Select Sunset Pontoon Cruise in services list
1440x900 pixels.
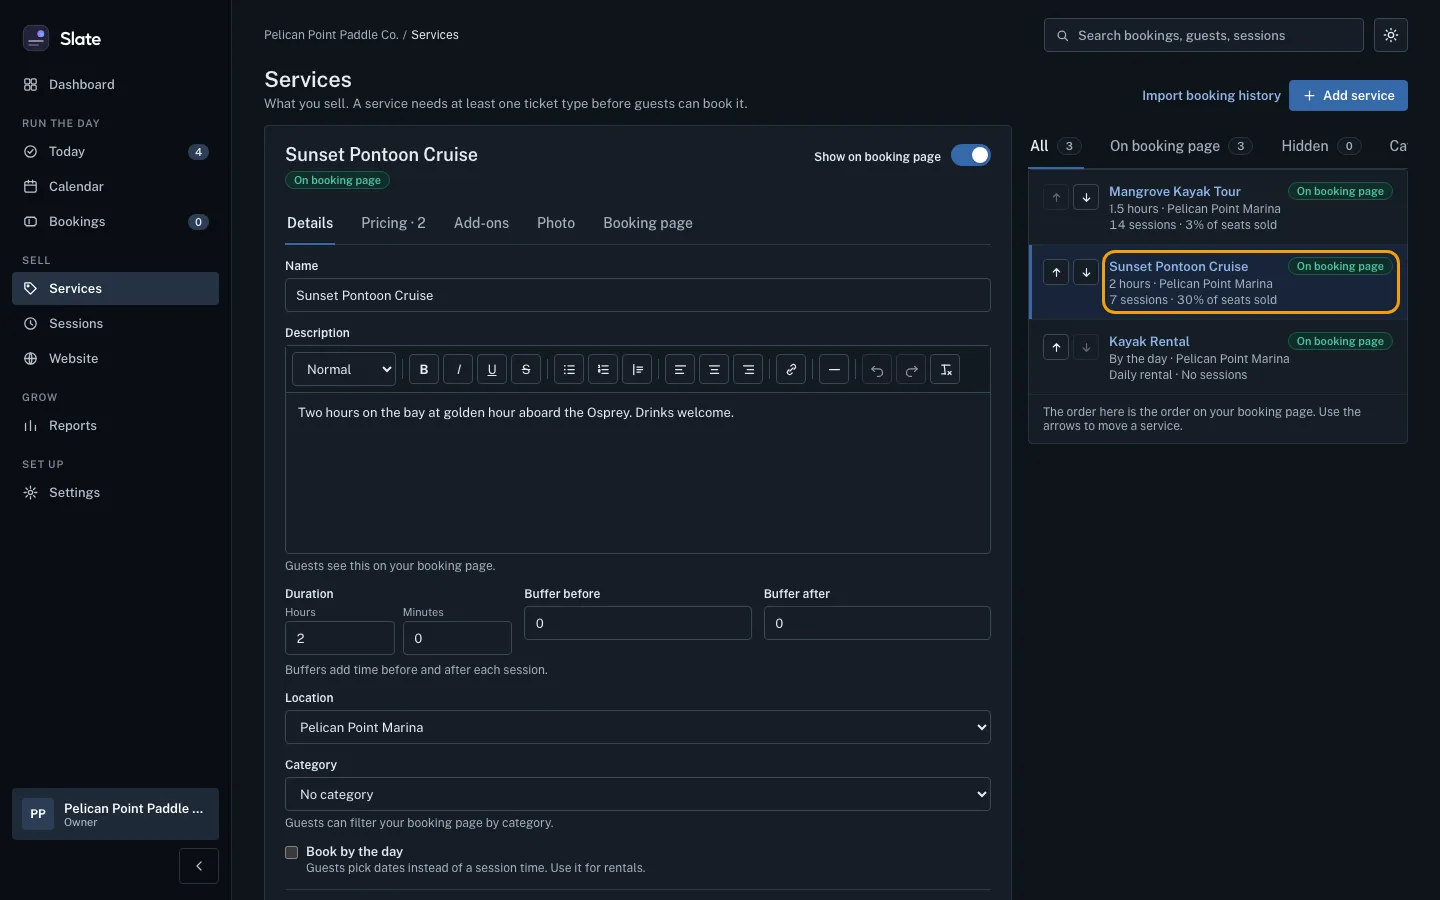pos(1250,283)
